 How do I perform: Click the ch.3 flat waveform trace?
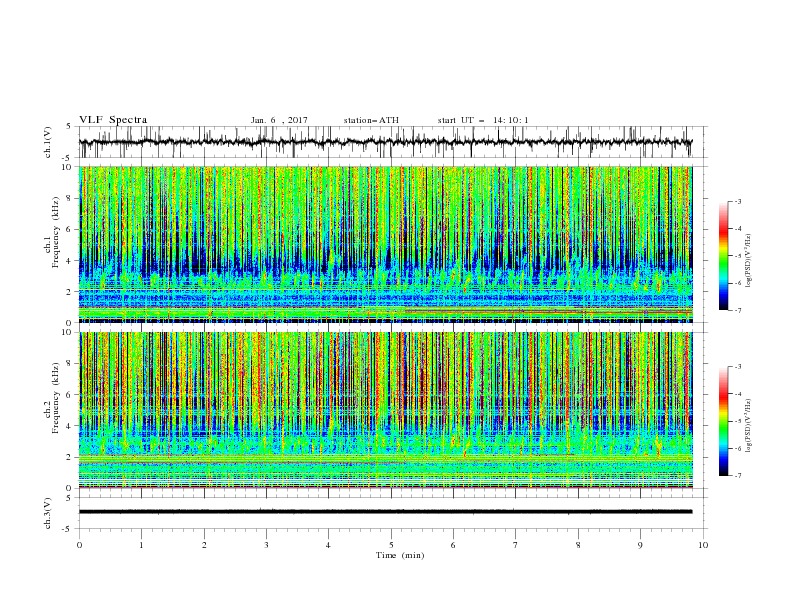[385, 512]
